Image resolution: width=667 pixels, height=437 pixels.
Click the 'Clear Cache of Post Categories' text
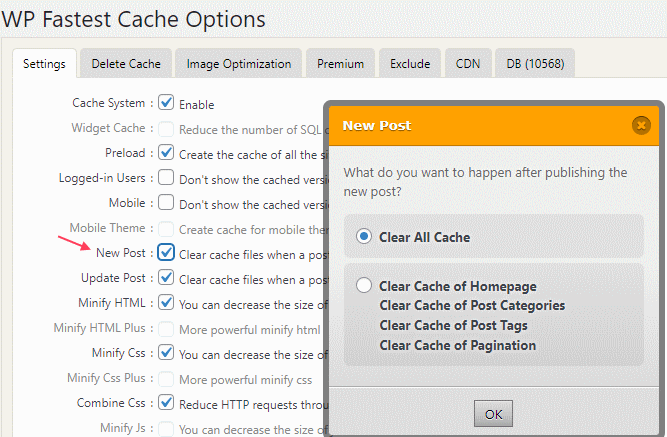tap(472, 305)
